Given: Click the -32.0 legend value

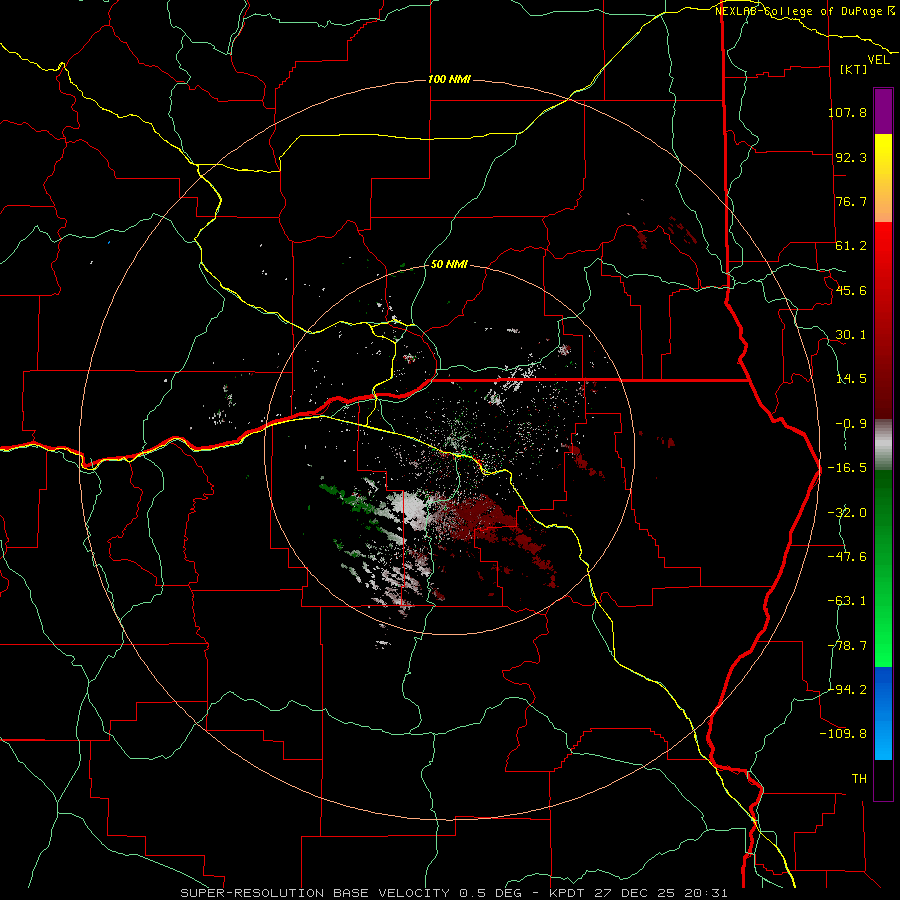Looking at the screenshot, I should coord(847,513).
